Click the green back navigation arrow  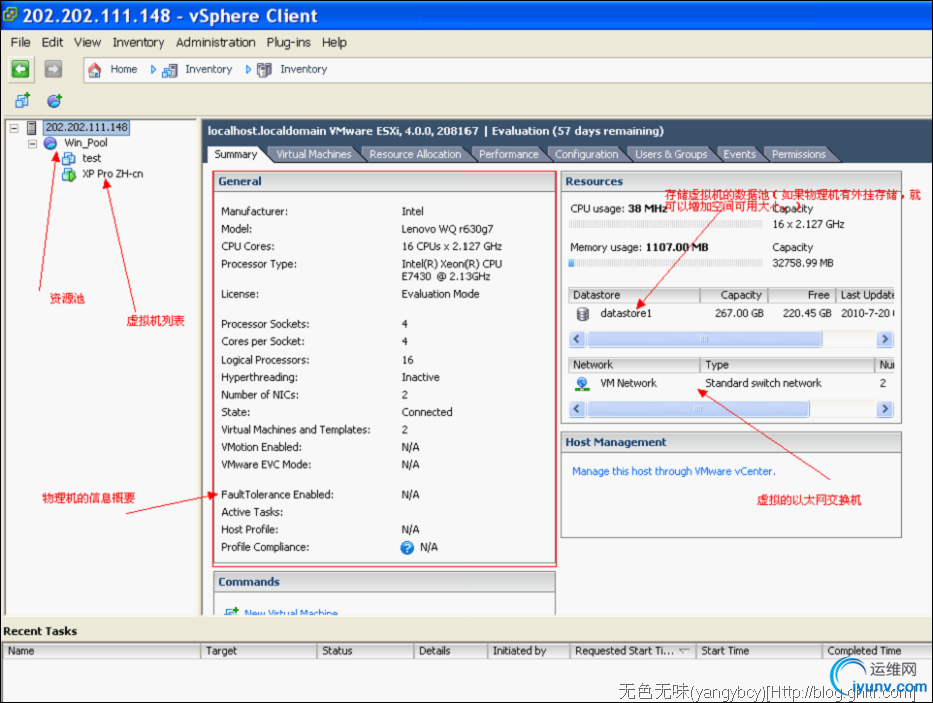click(x=21, y=69)
